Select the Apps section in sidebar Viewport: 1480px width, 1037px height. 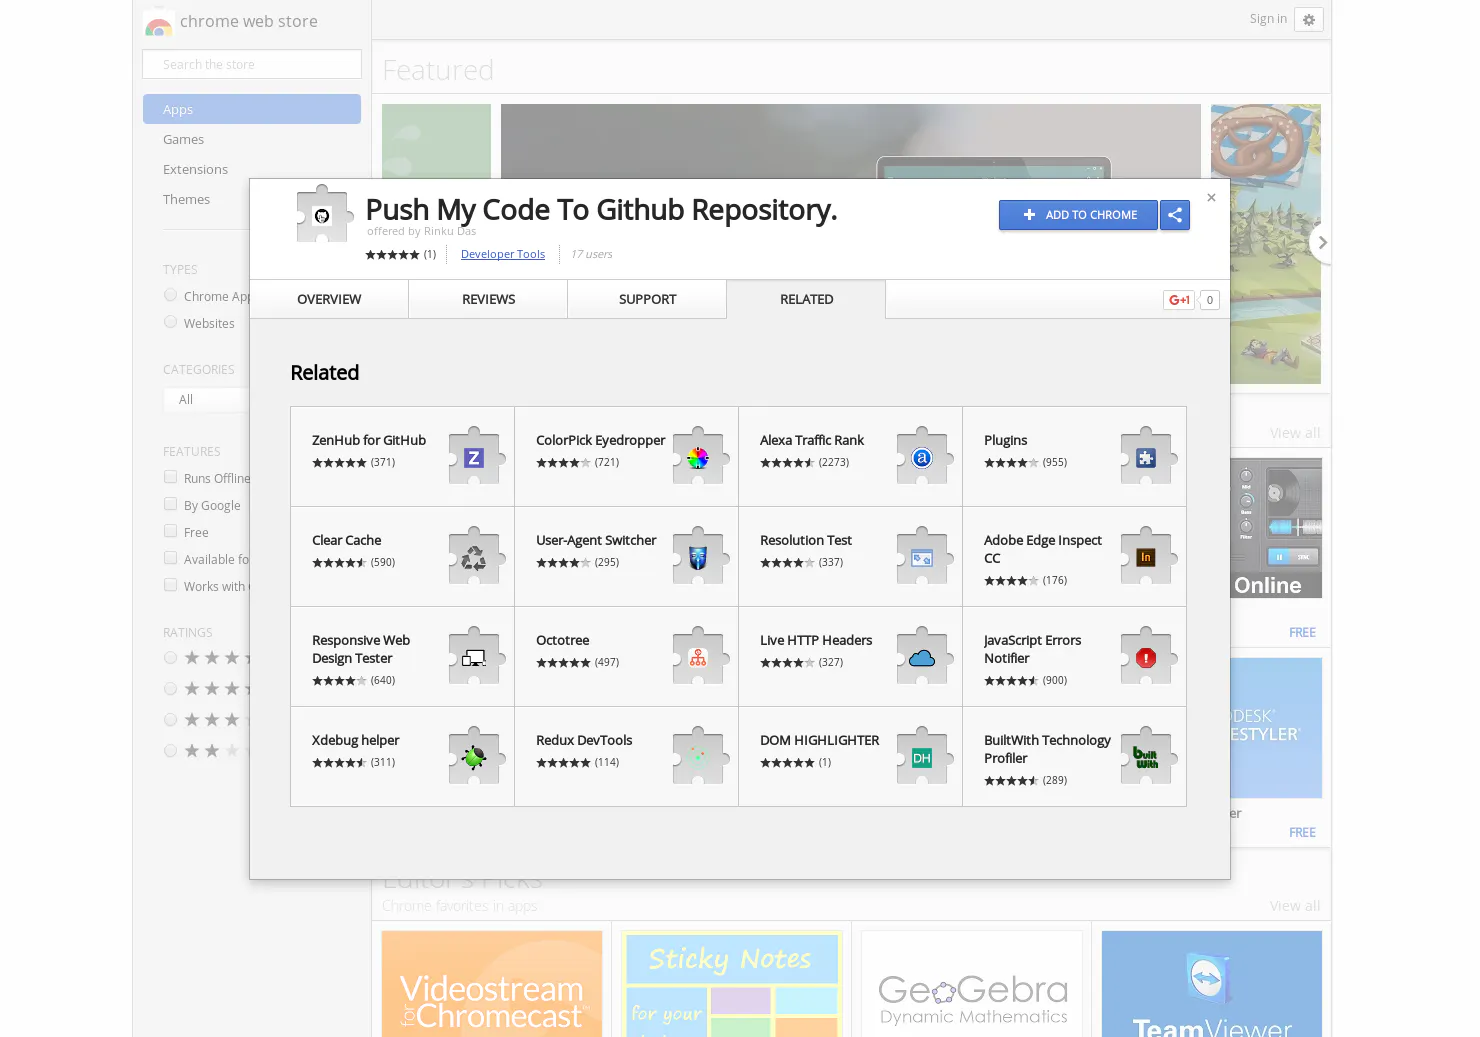coord(252,109)
